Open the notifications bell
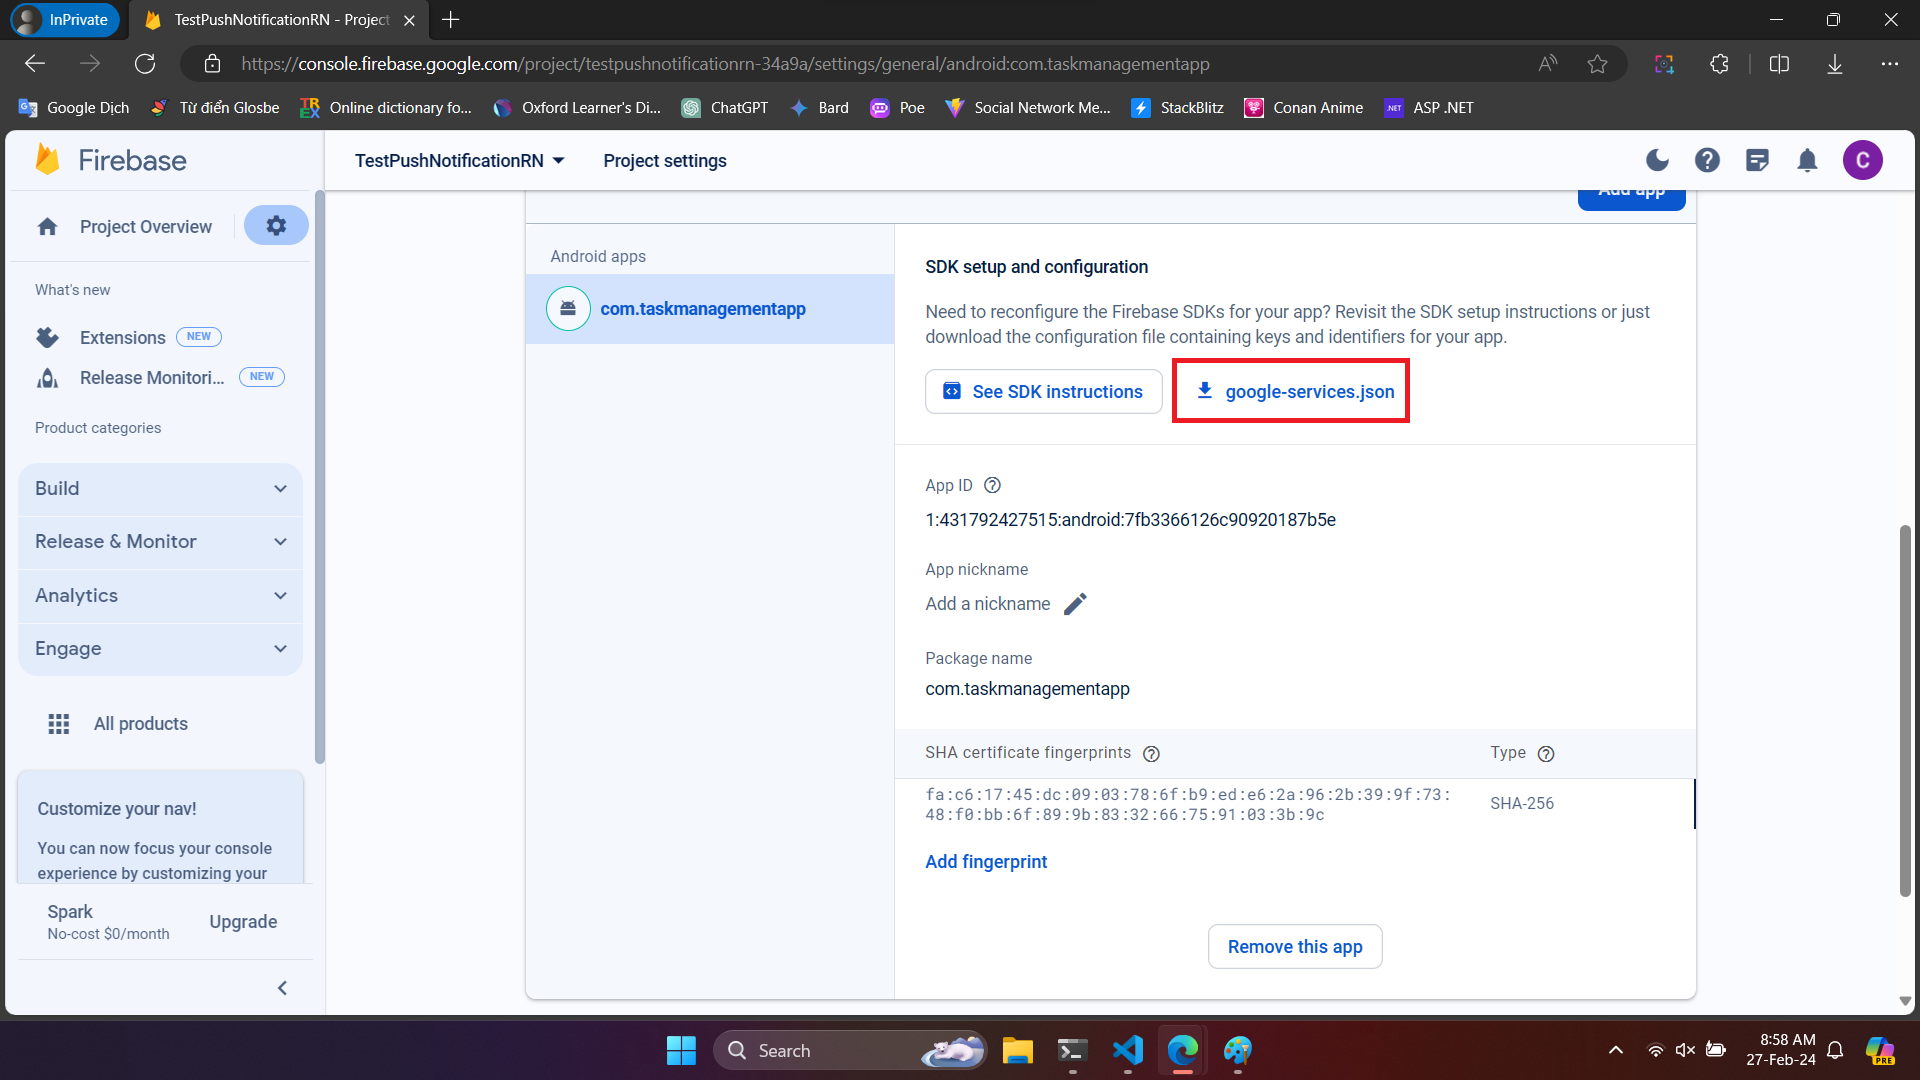 coord(1807,160)
